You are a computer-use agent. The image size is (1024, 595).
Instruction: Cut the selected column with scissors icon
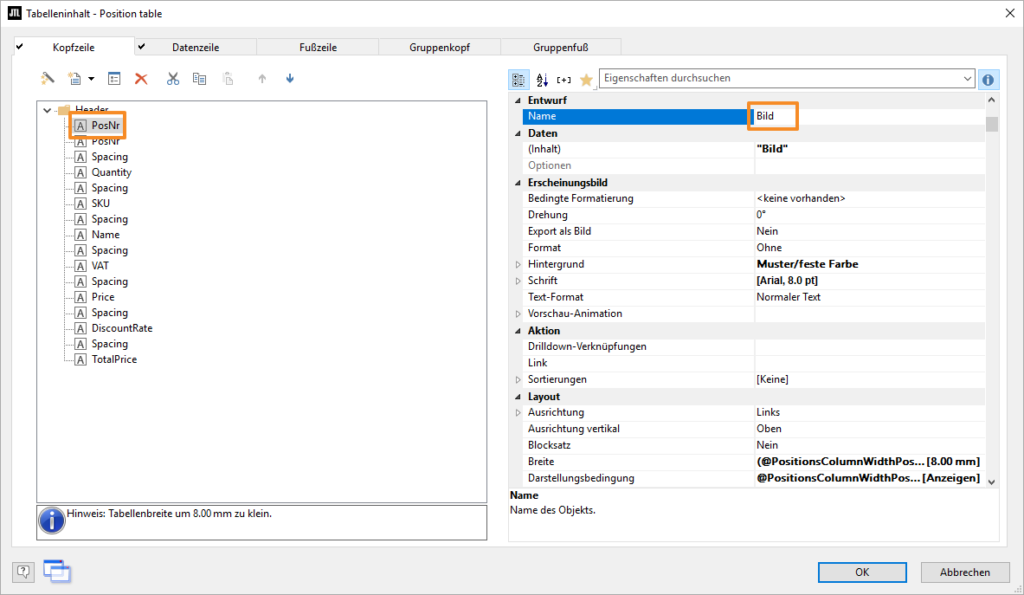(x=173, y=78)
